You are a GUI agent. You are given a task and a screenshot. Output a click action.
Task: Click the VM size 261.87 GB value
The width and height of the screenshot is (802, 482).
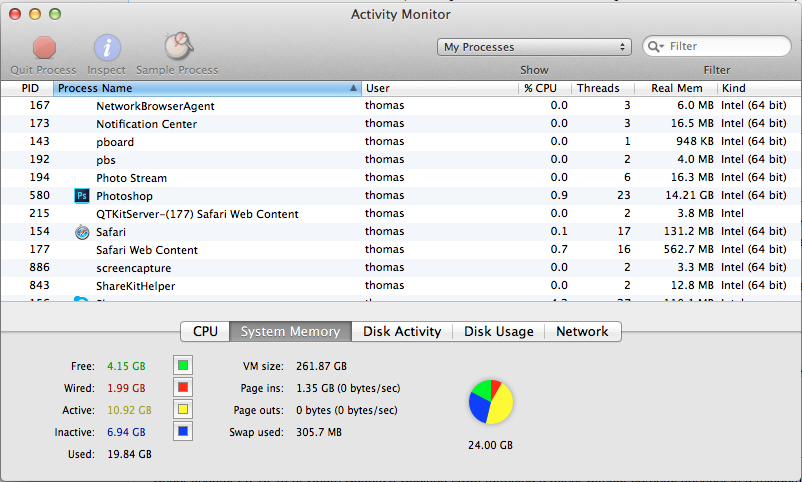pyautogui.click(x=321, y=366)
